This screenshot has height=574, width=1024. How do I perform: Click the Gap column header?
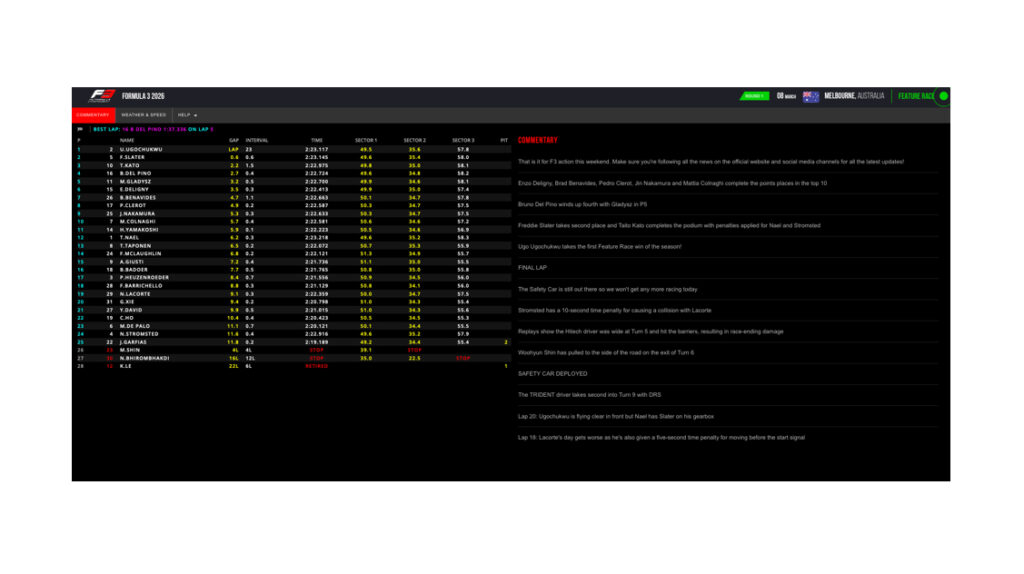pyautogui.click(x=234, y=140)
